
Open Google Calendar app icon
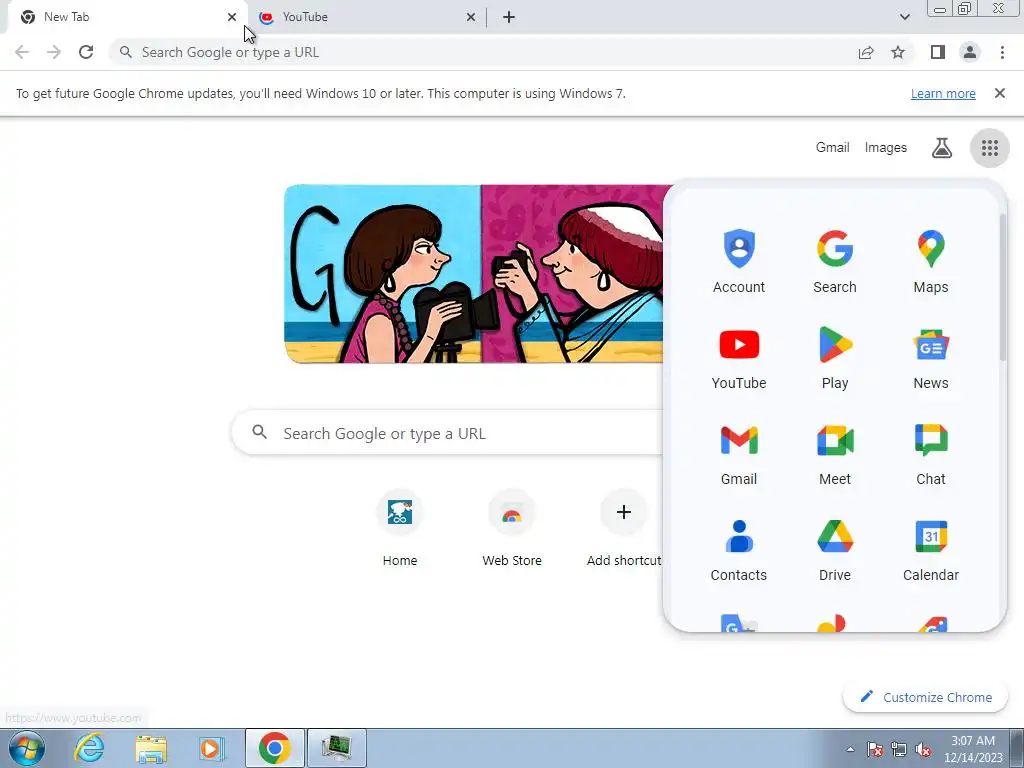pyautogui.click(x=931, y=550)
